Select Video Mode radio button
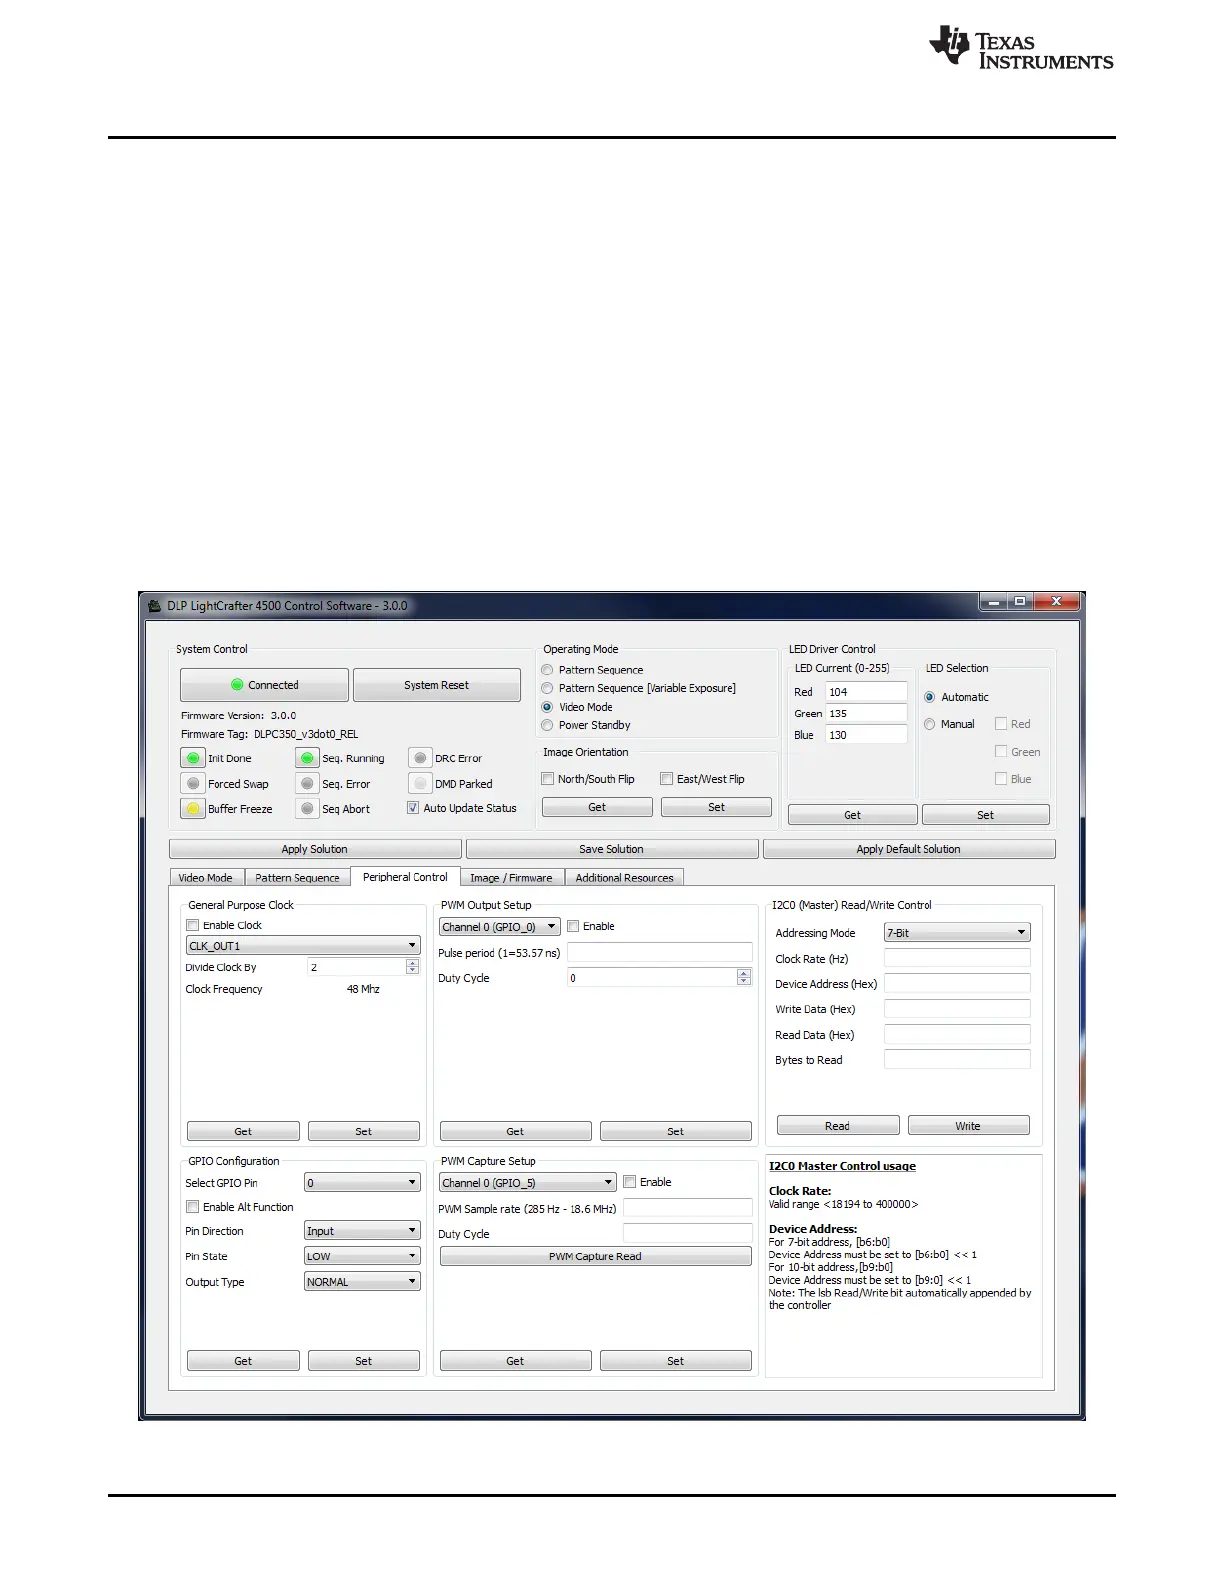Screen dimensions: 1224x1584 pos(547,707)
